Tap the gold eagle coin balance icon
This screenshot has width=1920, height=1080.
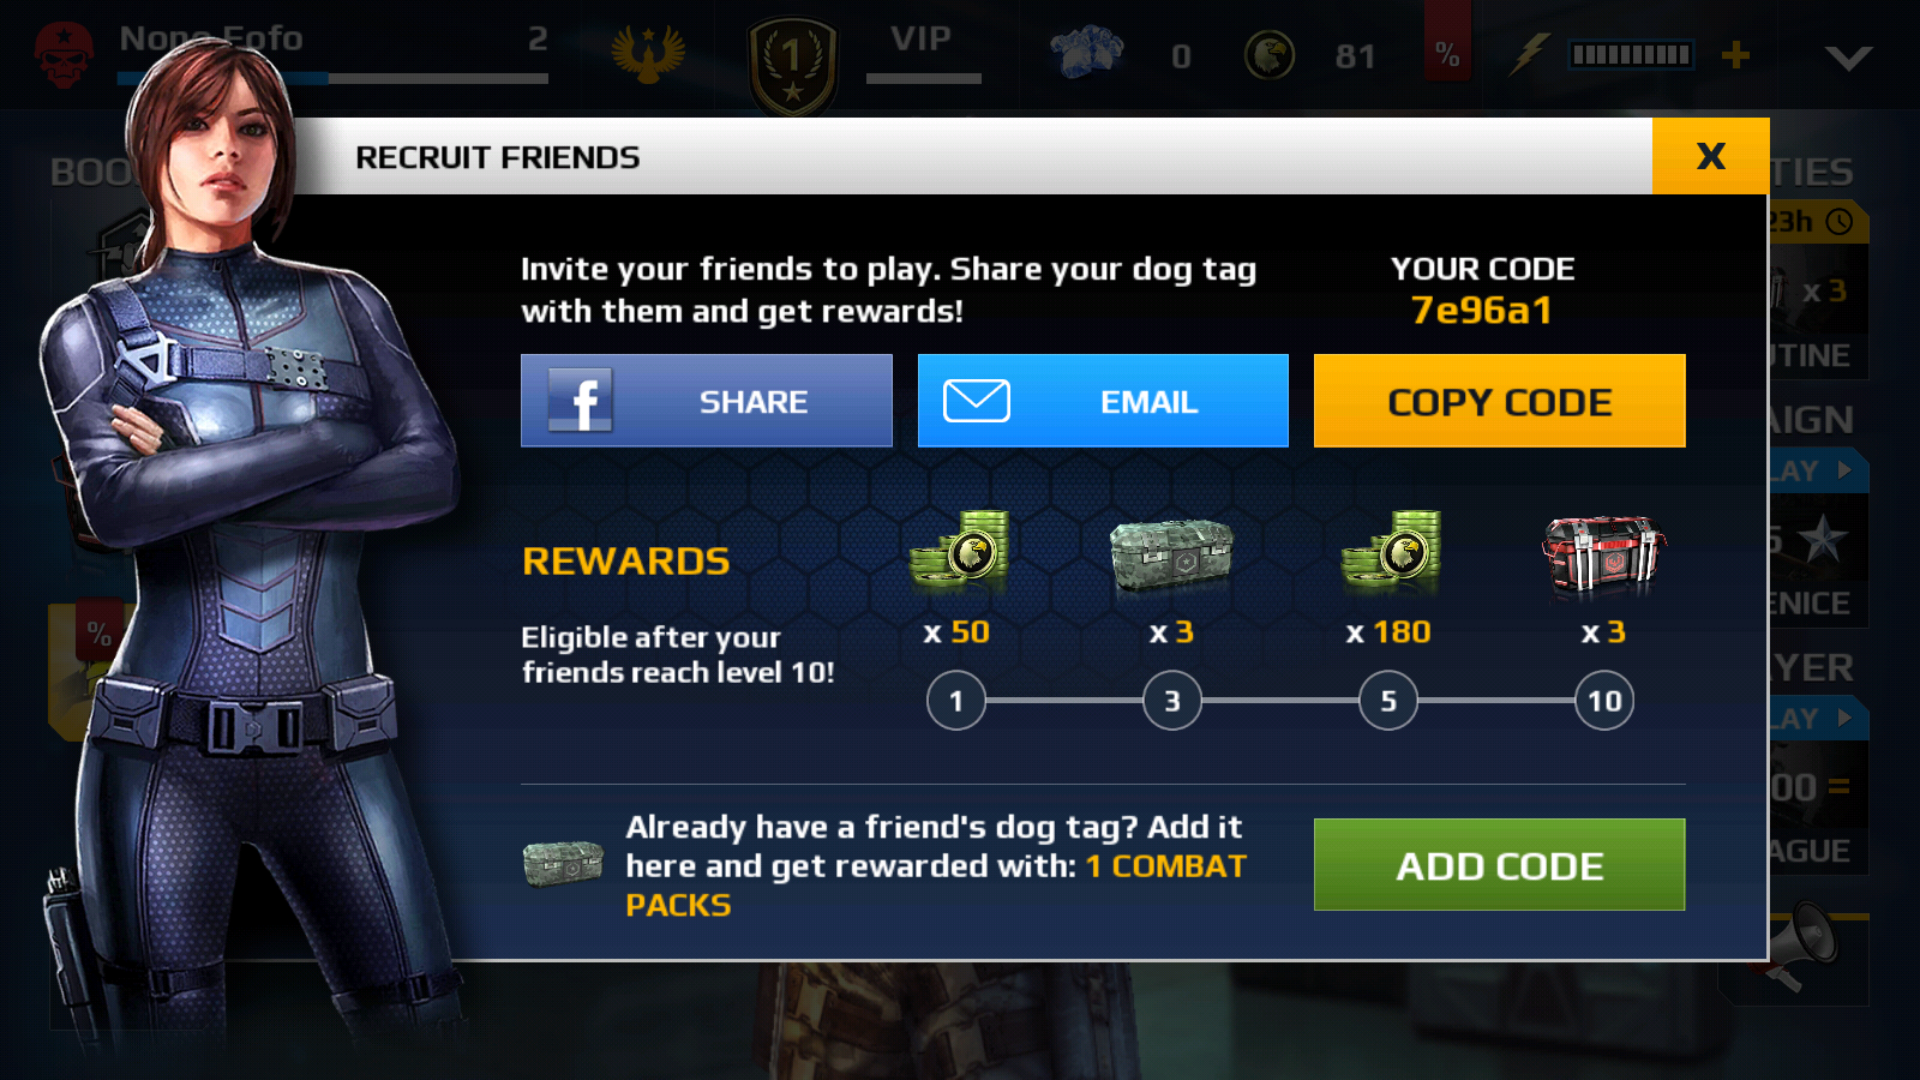click(x=1269, y=55)
